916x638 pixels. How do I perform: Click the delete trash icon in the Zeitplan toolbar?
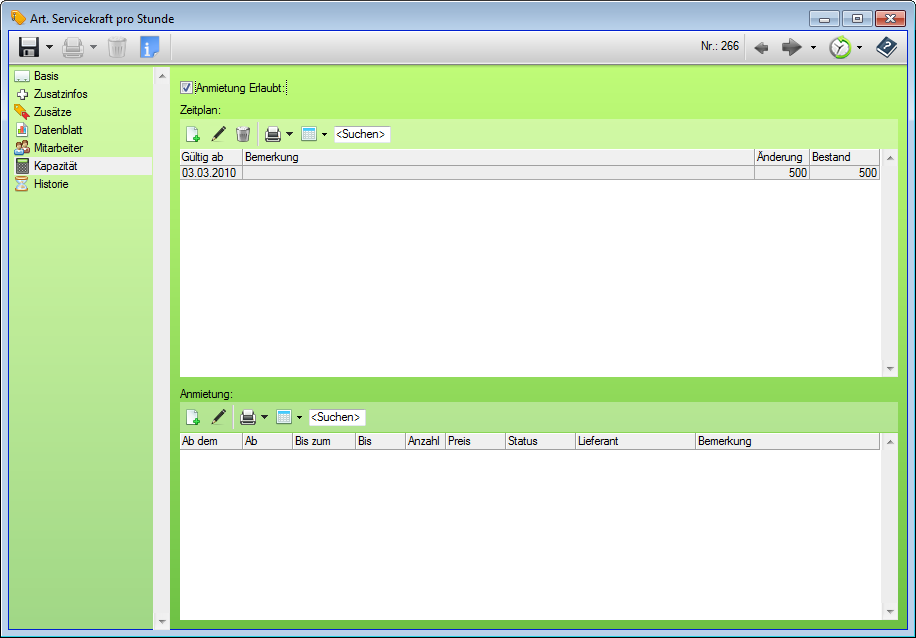tap(243, 134)
